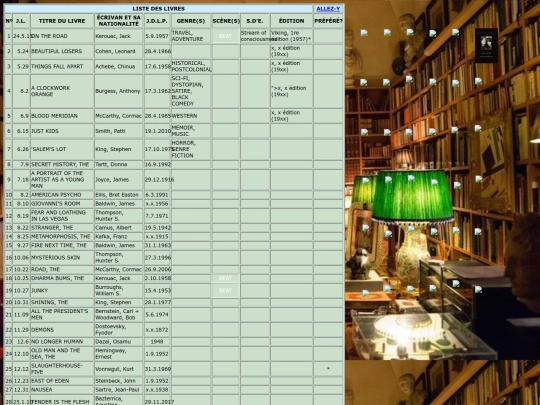Select the 'GENRE(S)' column header
Image resolution: width=540 pixels, height=405 pixels.
tap(191, 21)
